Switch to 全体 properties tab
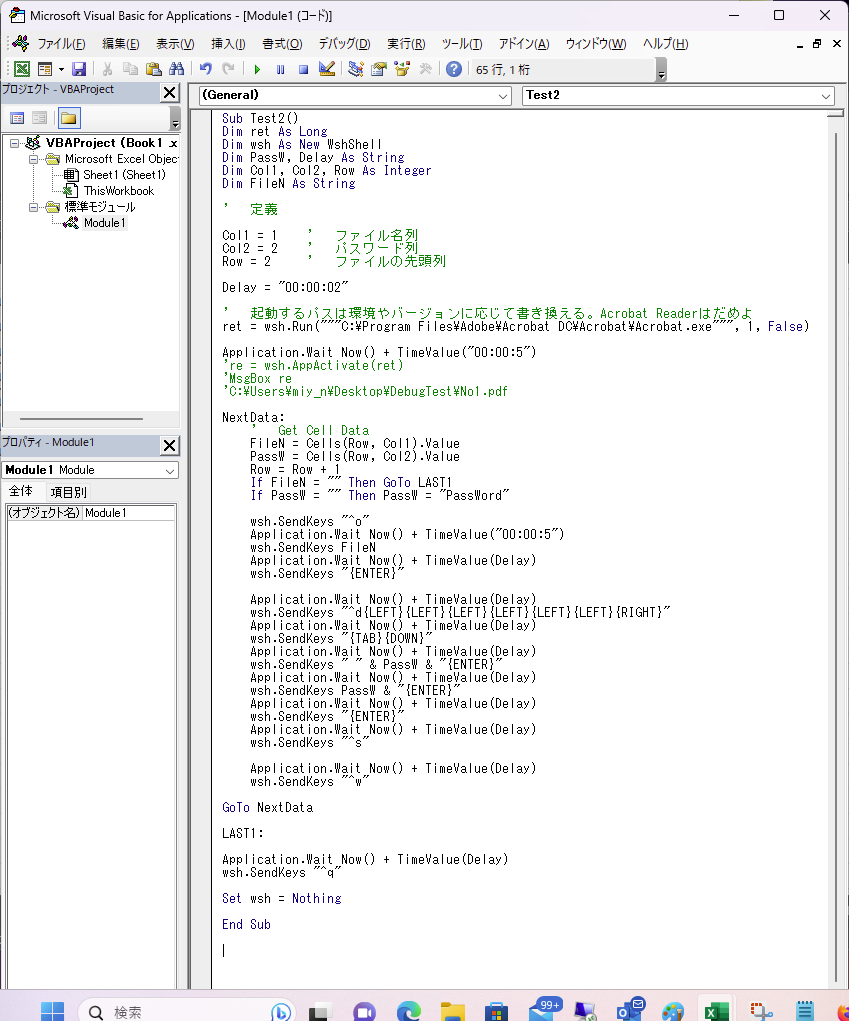The width and height of the screenshot is (849, 1021). click(21, 491)
